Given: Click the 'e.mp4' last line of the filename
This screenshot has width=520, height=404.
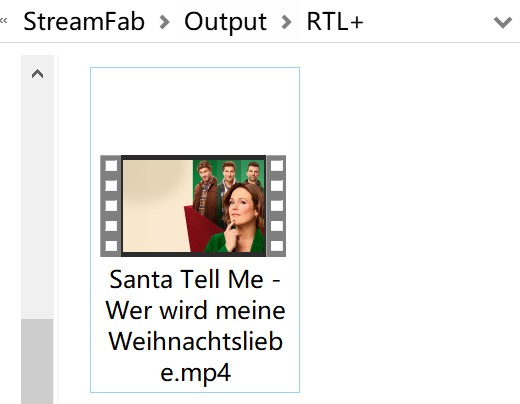Looking at the screenshot, I should [196, 373].
